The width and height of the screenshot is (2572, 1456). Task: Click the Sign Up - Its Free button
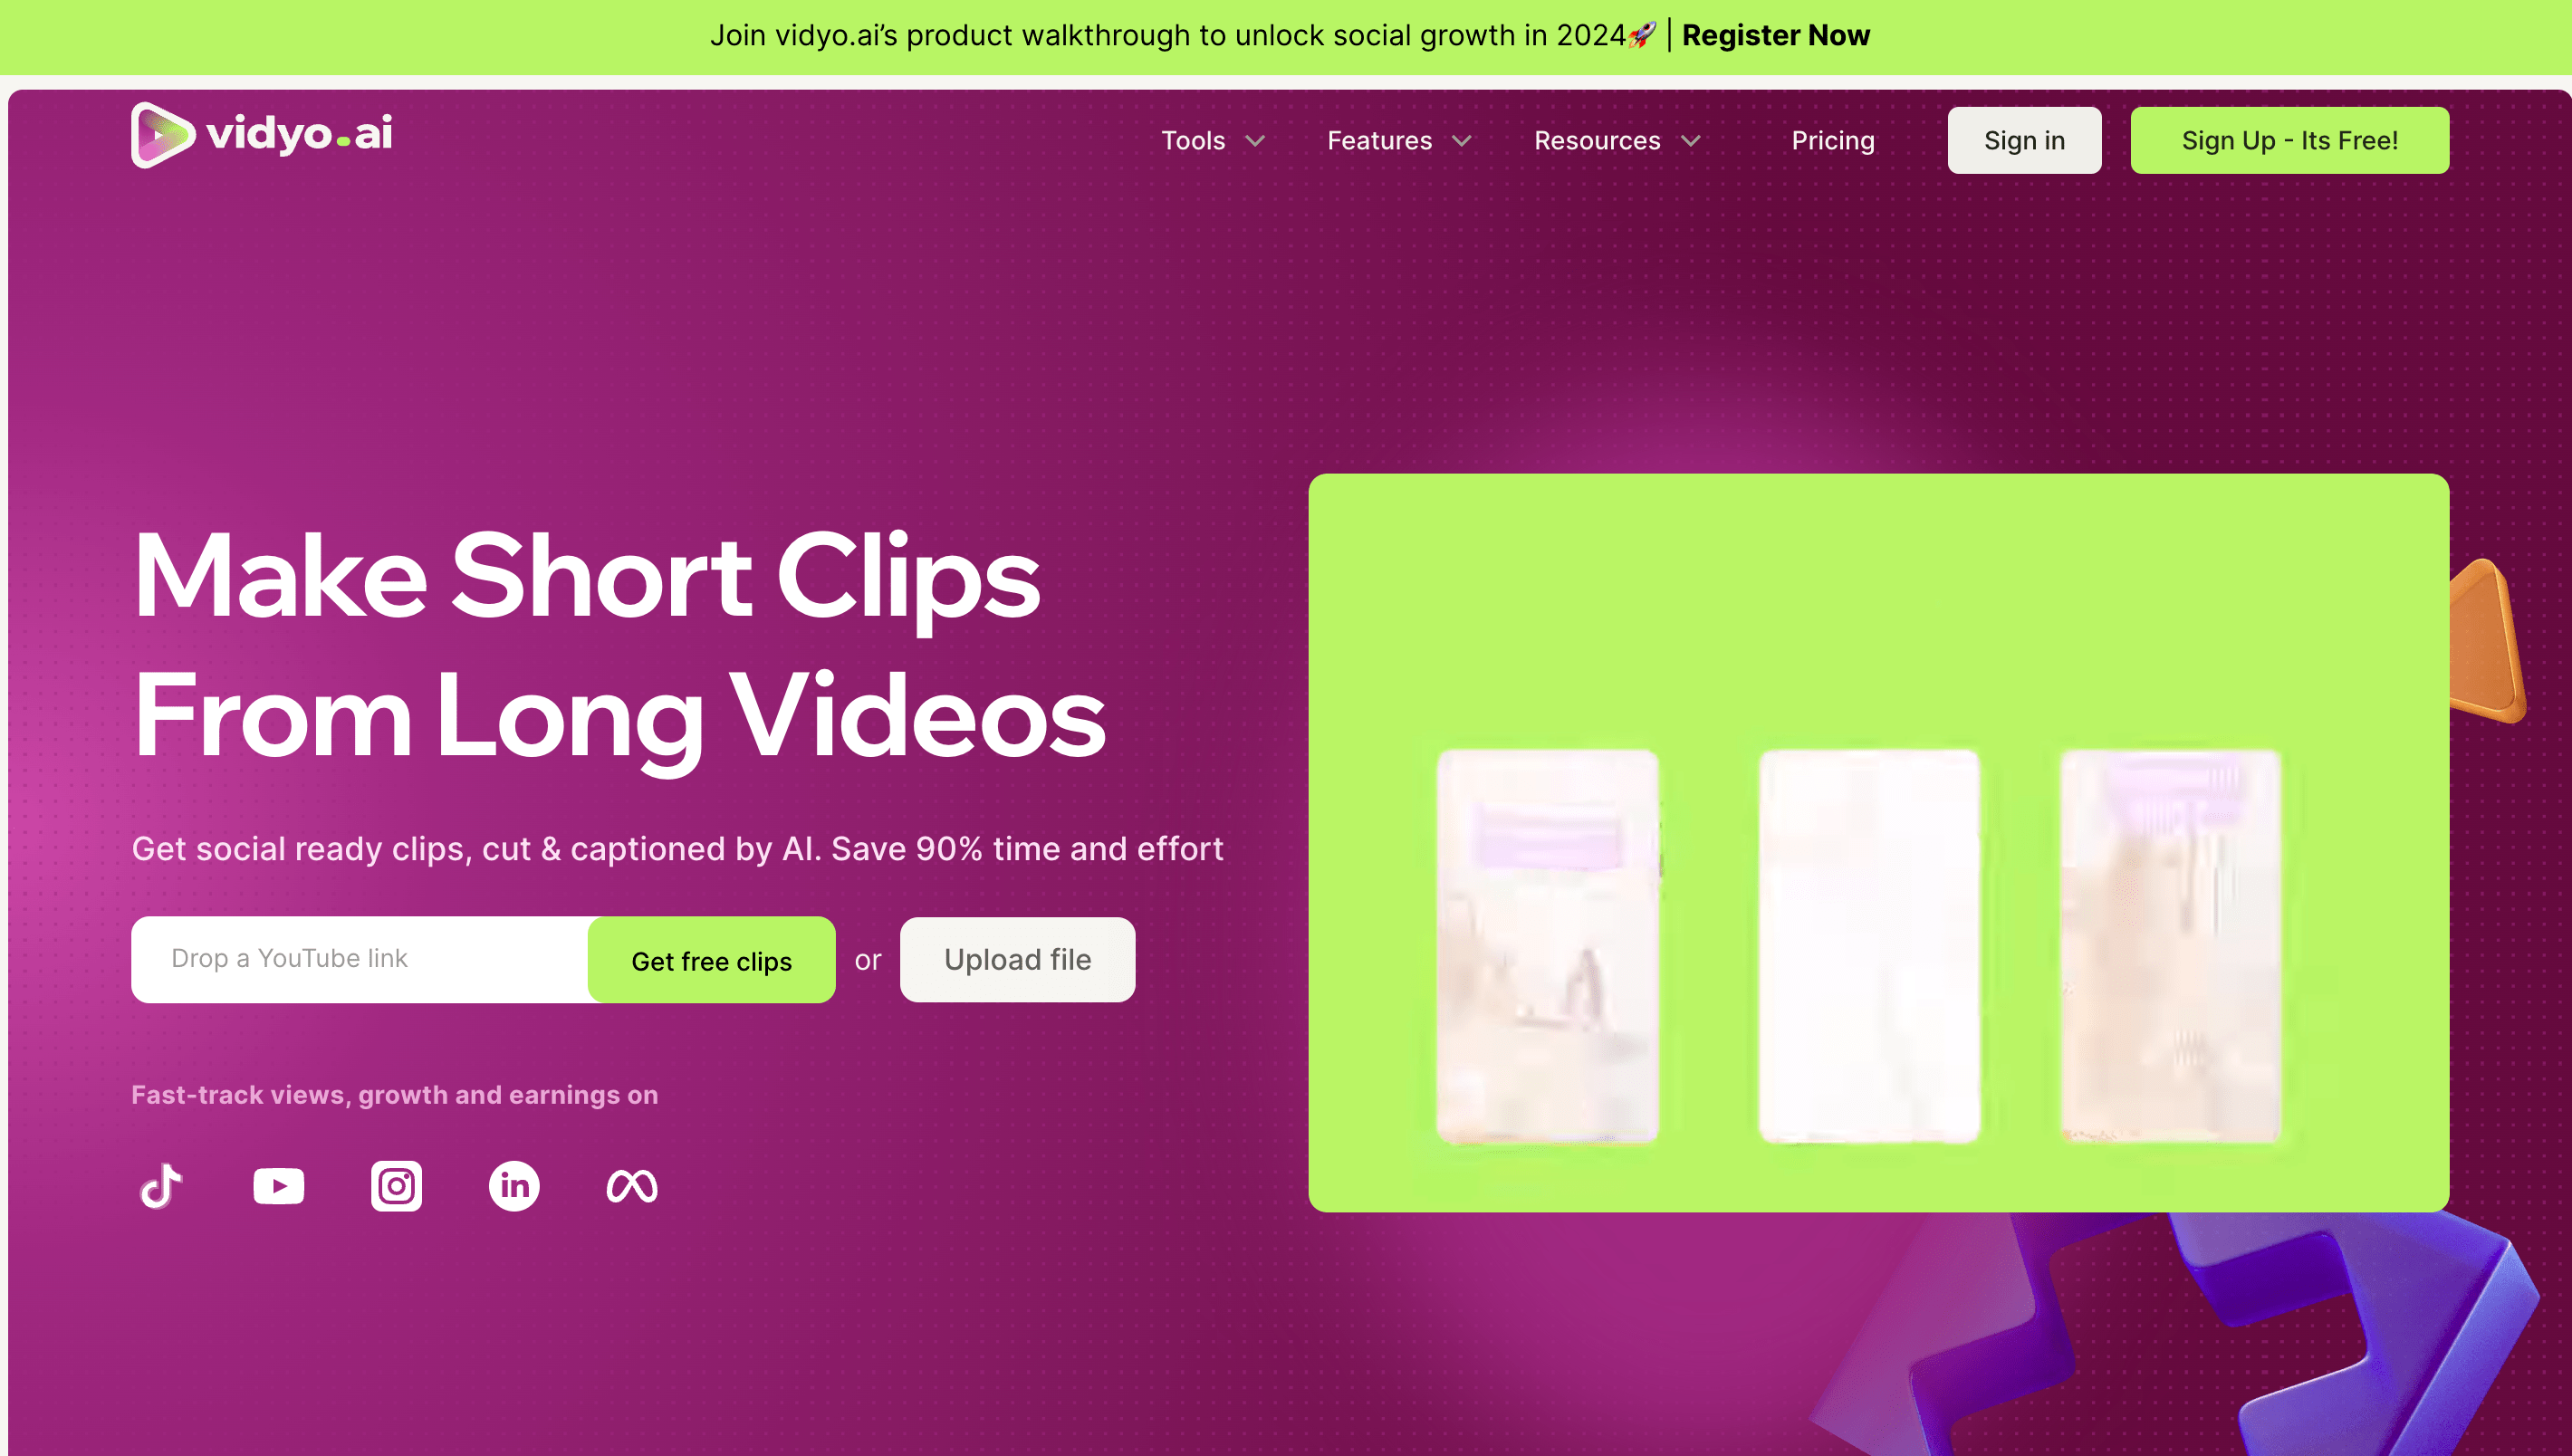[x=2289, y=139]
